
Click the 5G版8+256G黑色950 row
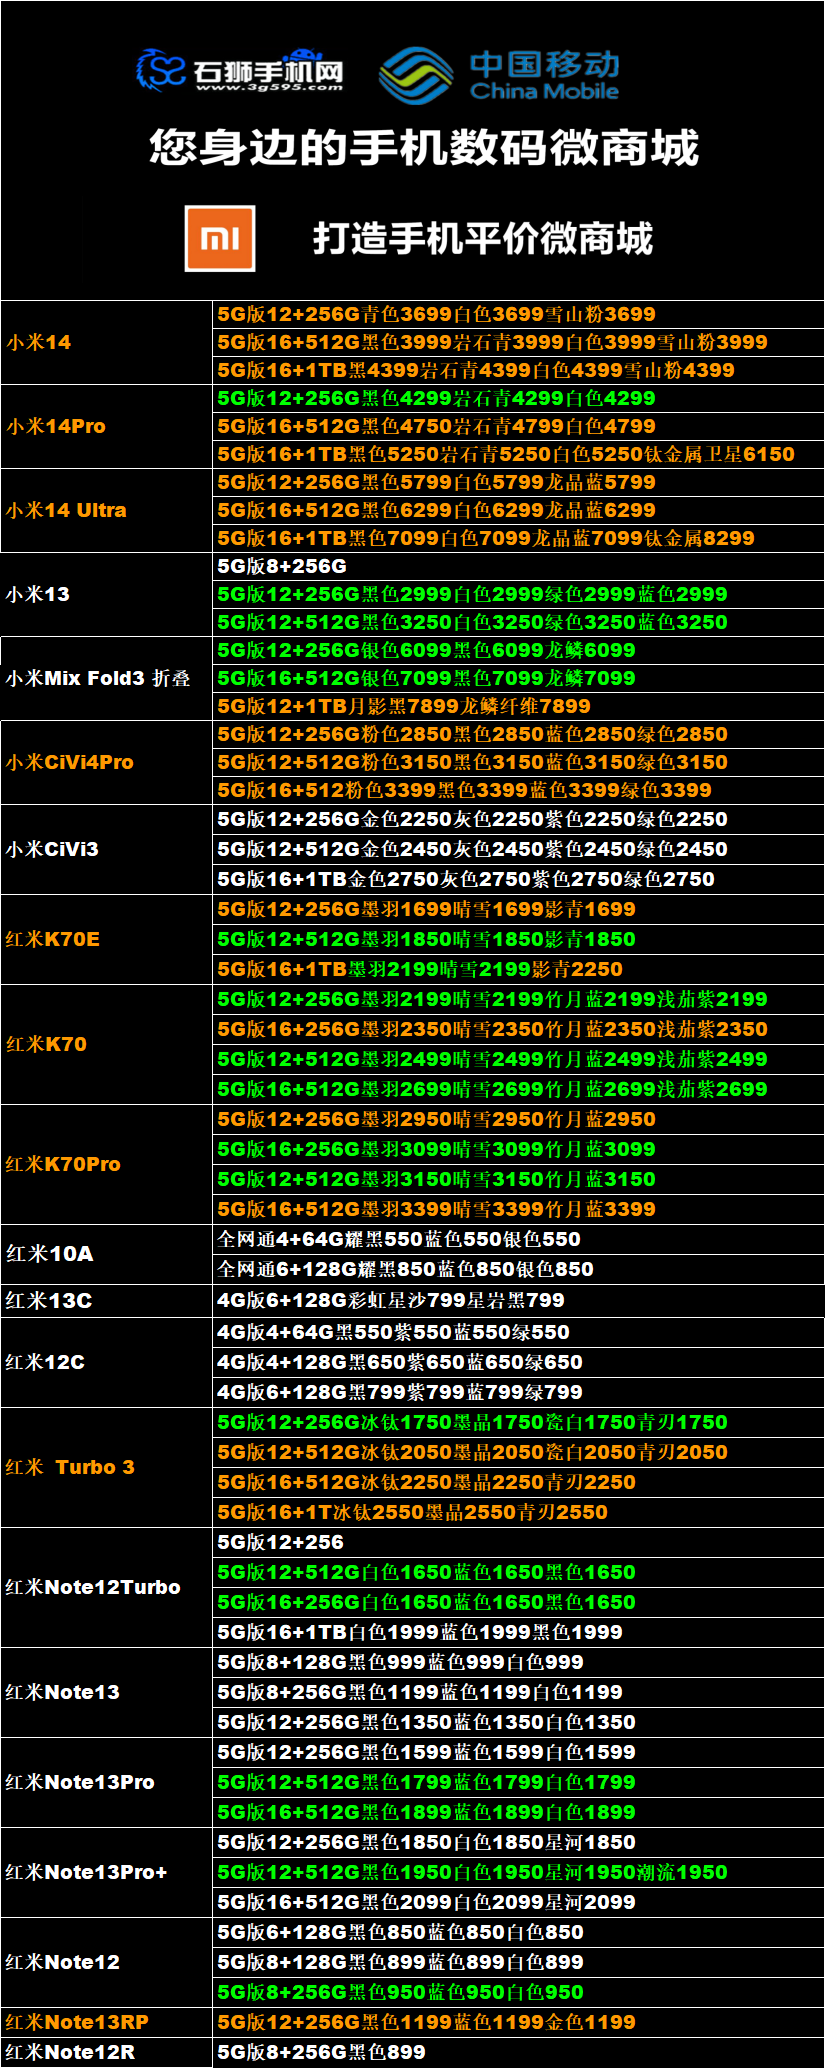click(519, 1992)
